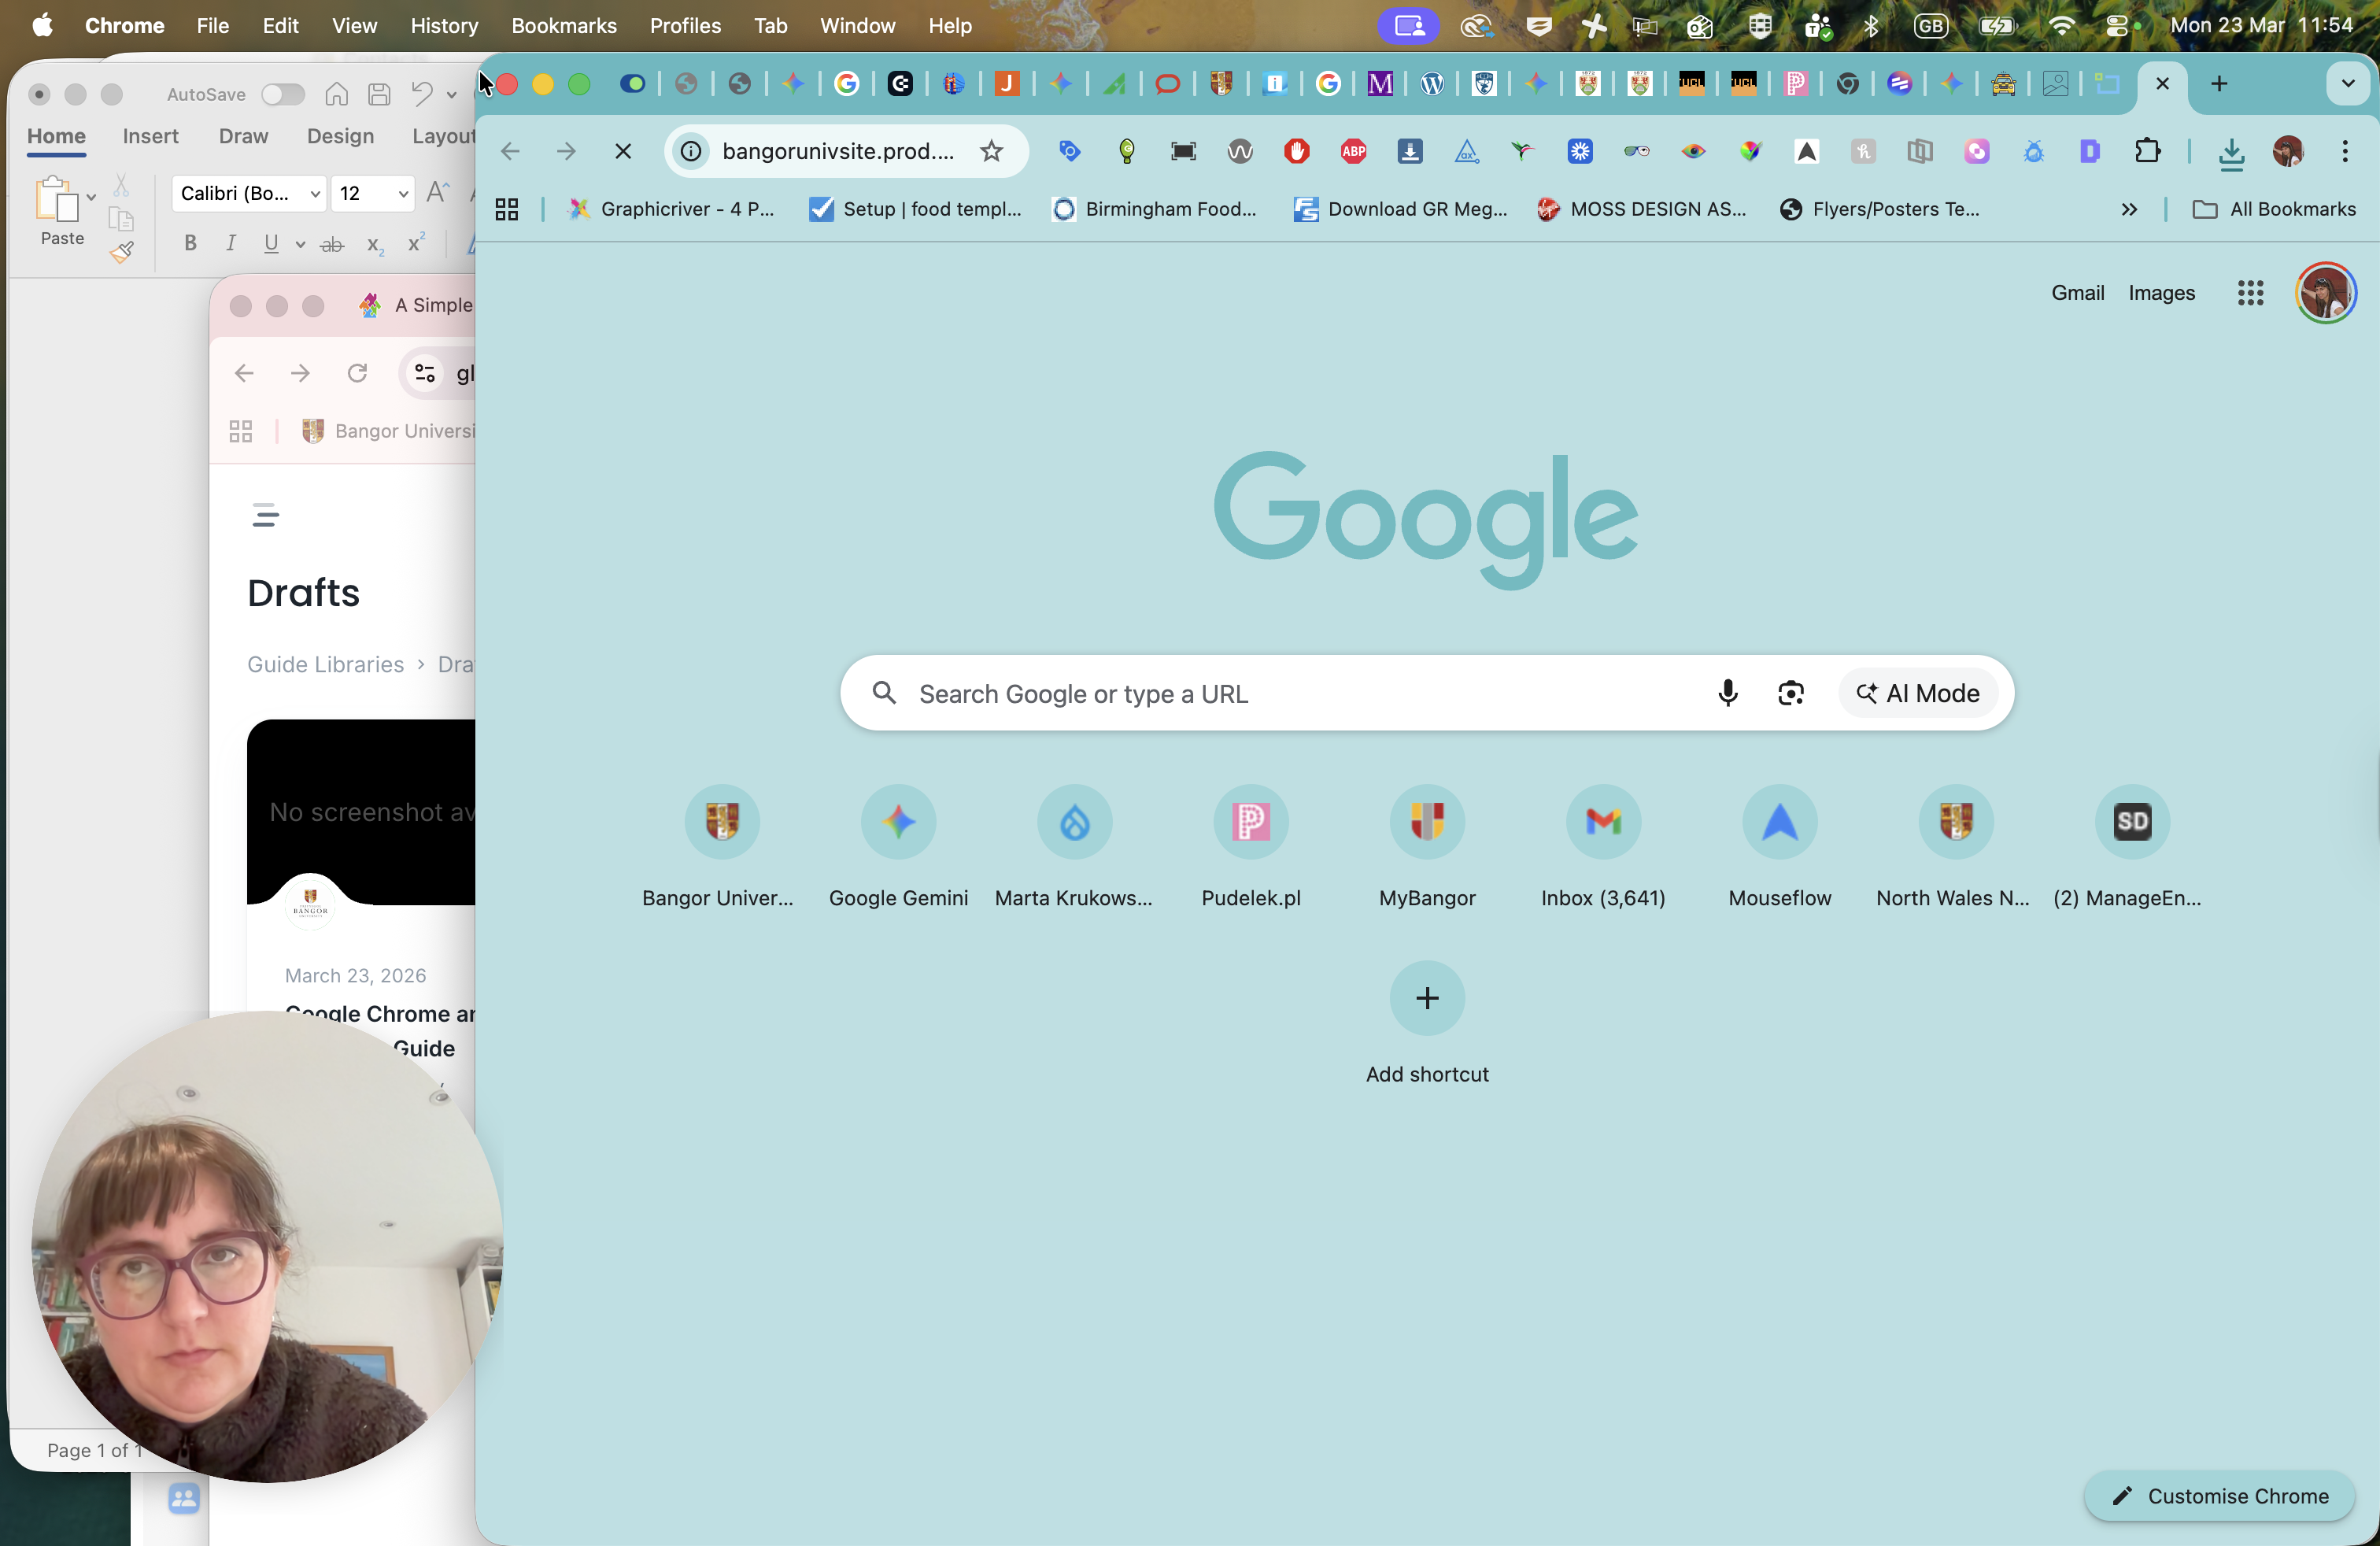Image resolution: width=2380 pixels, height=1546 pixels.
Task: Open Google Lens image search icon
Action: 1790,693
